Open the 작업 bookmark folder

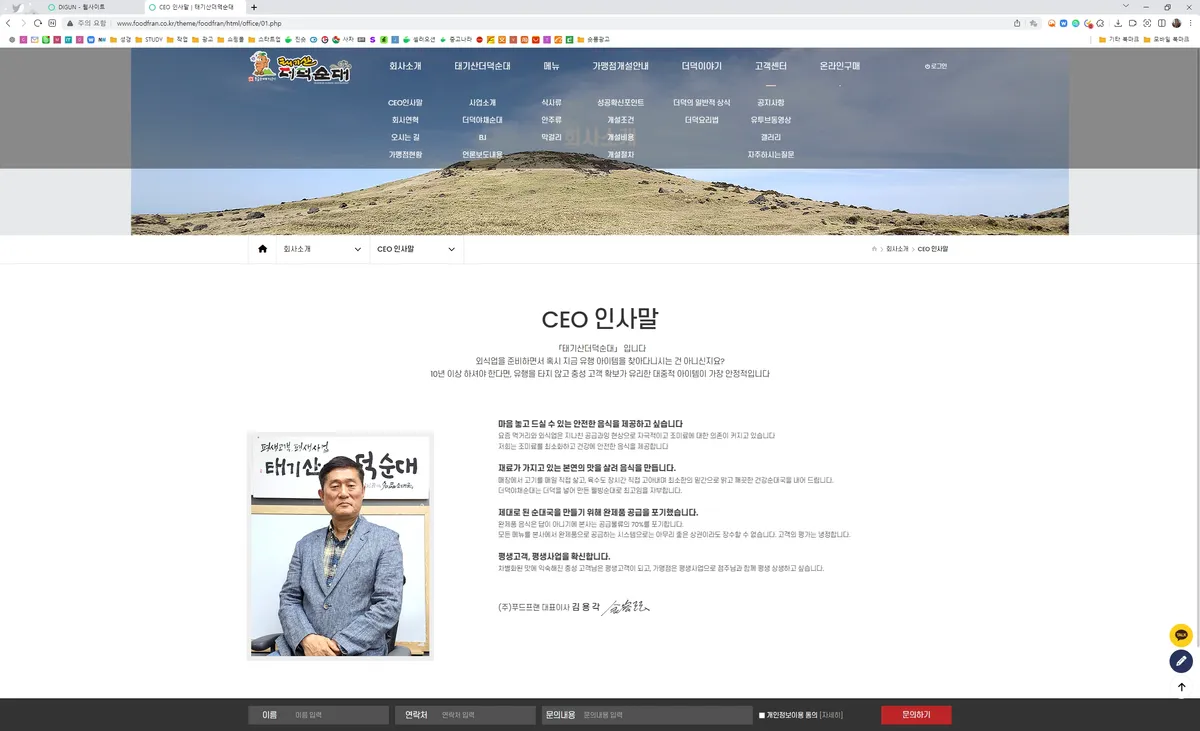coord(176,39)
